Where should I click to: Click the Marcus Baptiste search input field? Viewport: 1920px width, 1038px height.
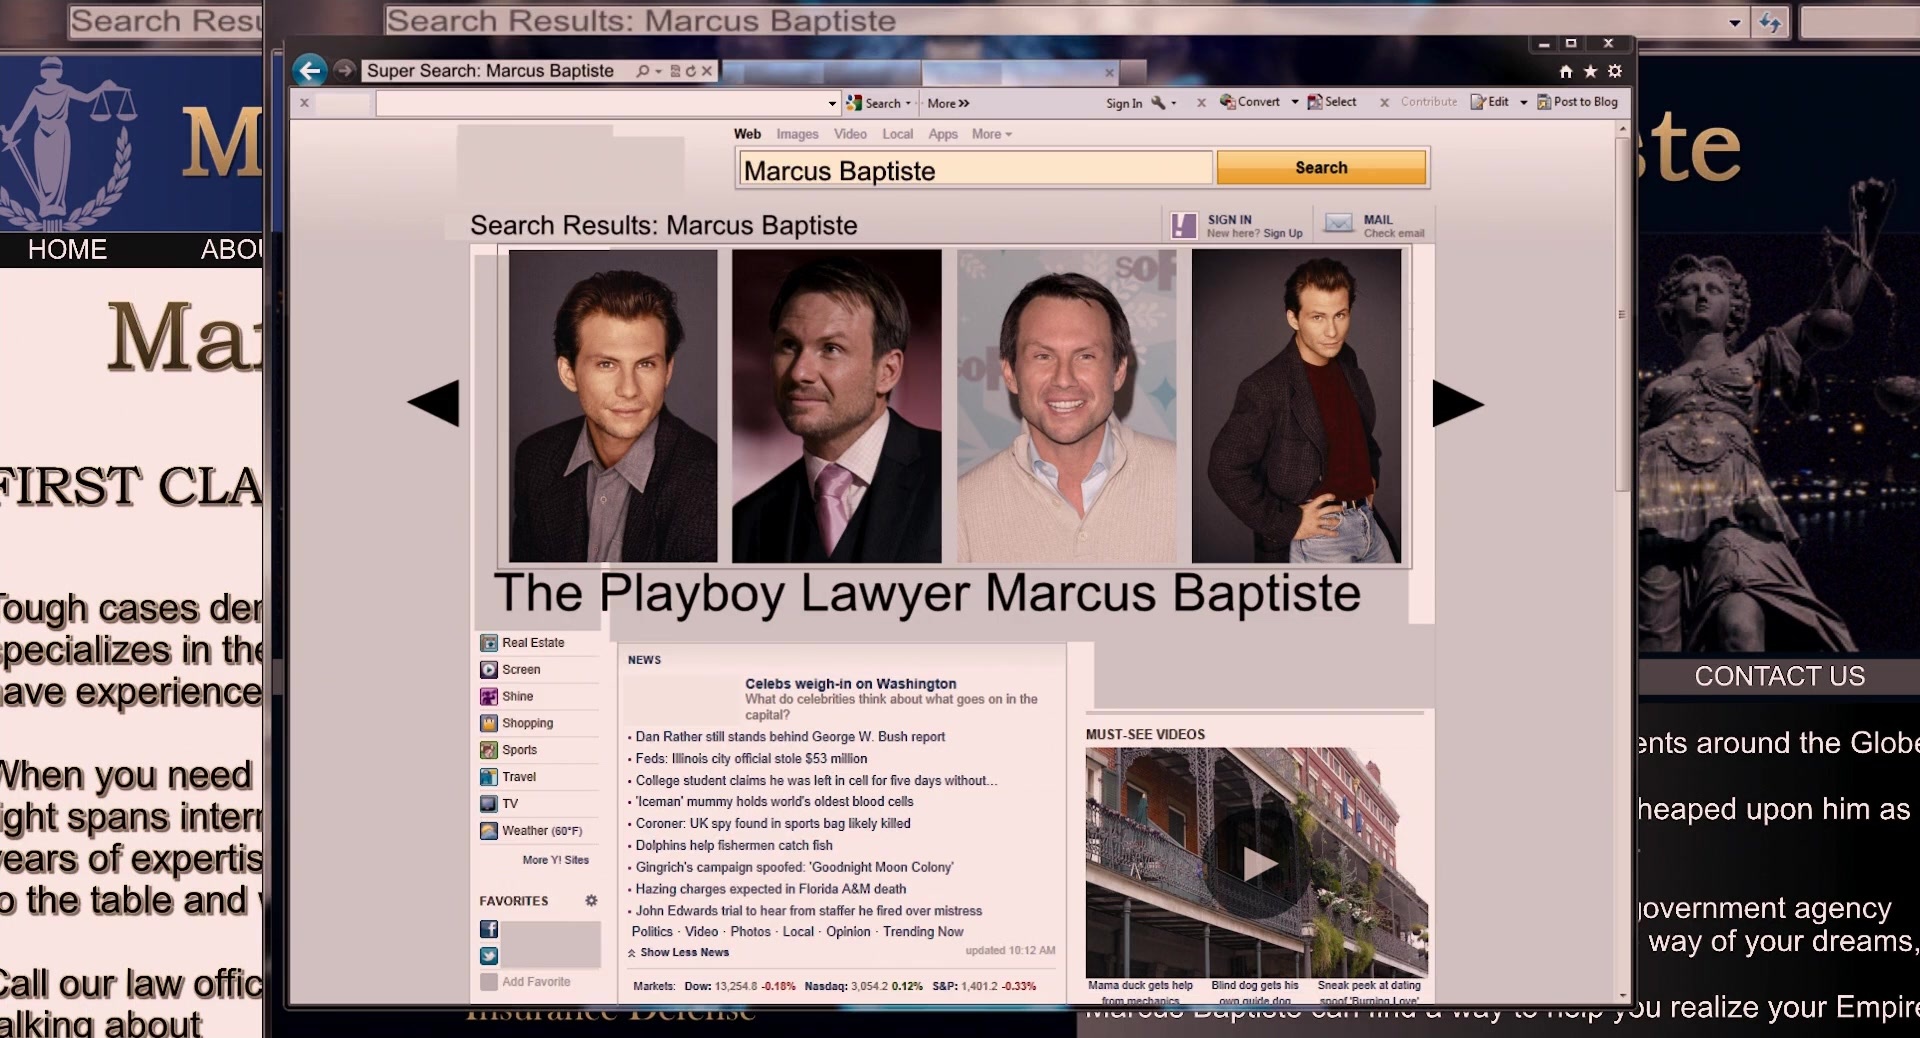point(975,170)
